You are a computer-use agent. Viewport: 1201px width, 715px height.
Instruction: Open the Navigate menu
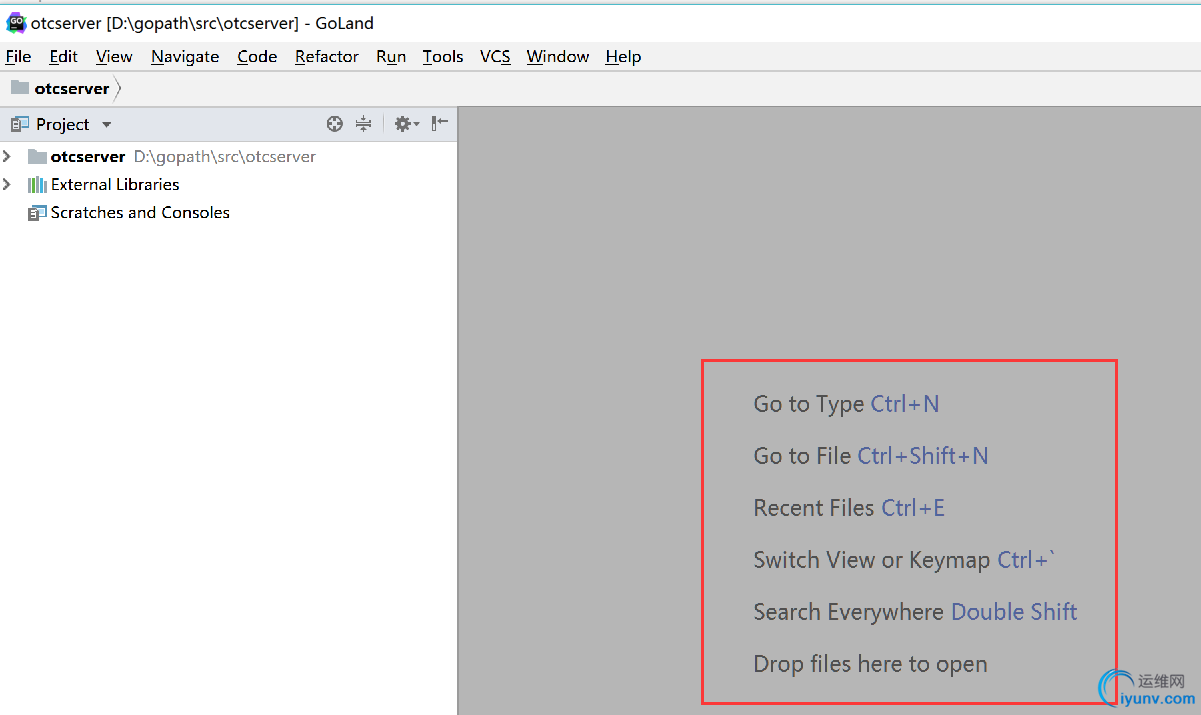[185, 56]
